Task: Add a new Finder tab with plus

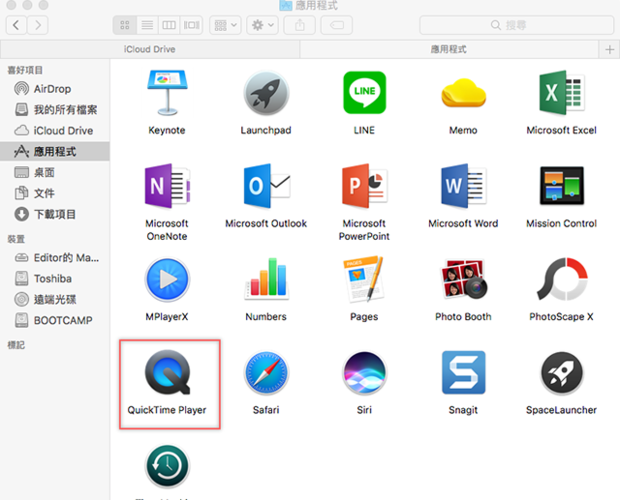Action: coord(609,49)
